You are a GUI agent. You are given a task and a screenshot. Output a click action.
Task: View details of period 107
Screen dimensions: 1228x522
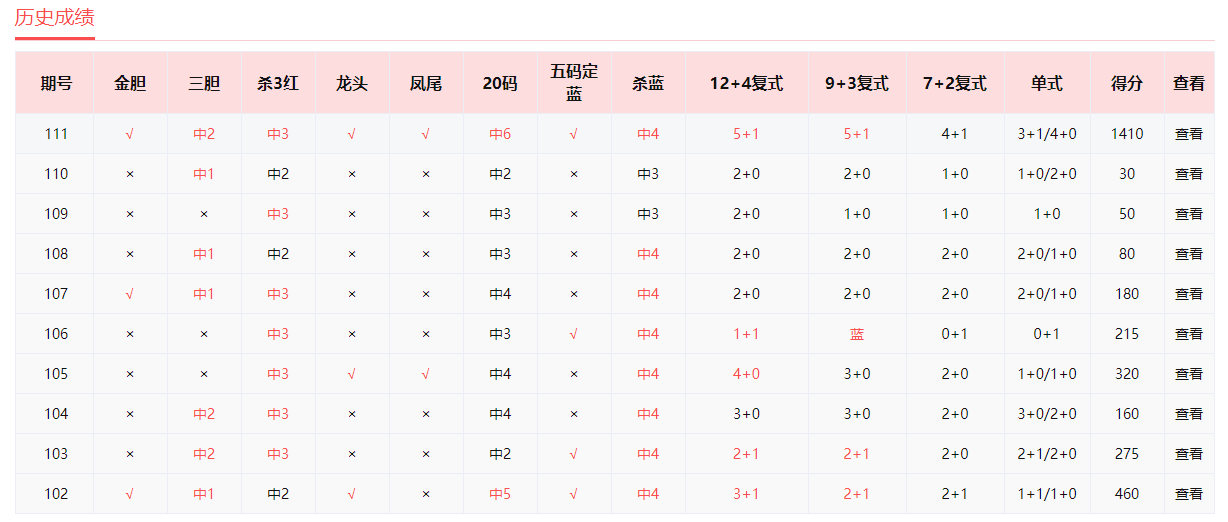pyautogui.click(x=1188, y=294)
